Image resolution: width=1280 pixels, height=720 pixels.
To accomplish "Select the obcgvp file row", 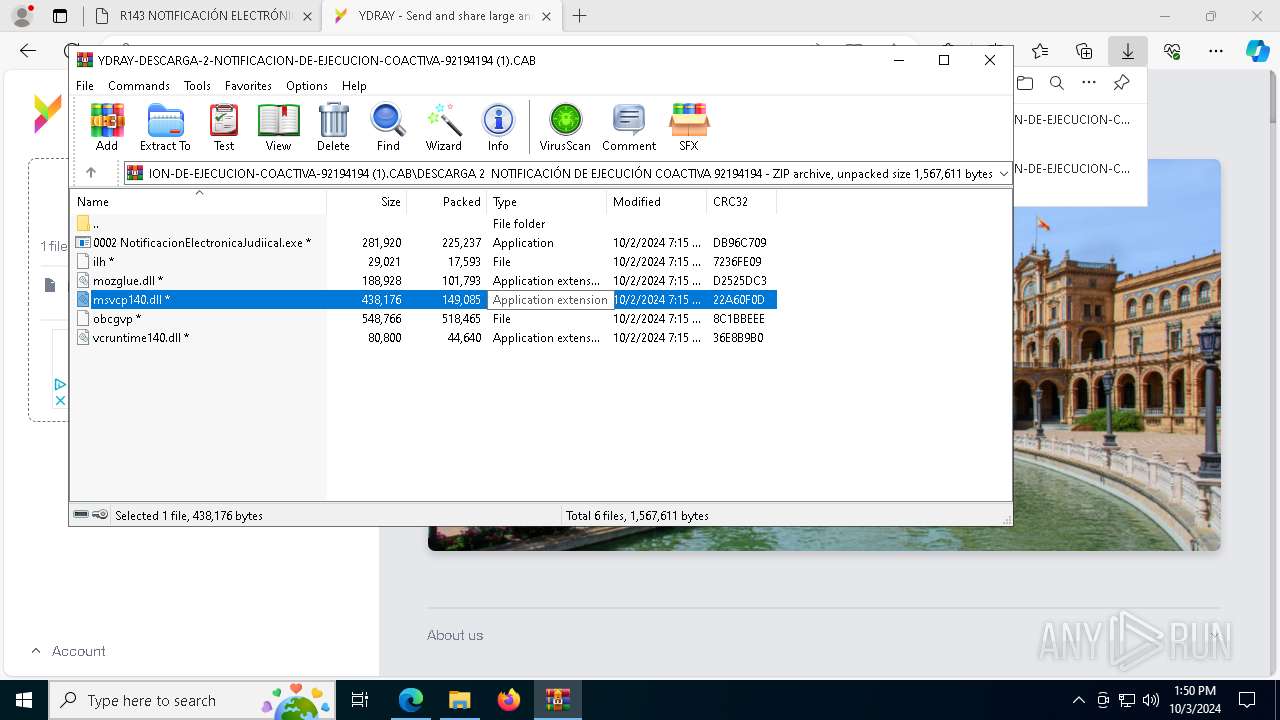I will (424, 319).
